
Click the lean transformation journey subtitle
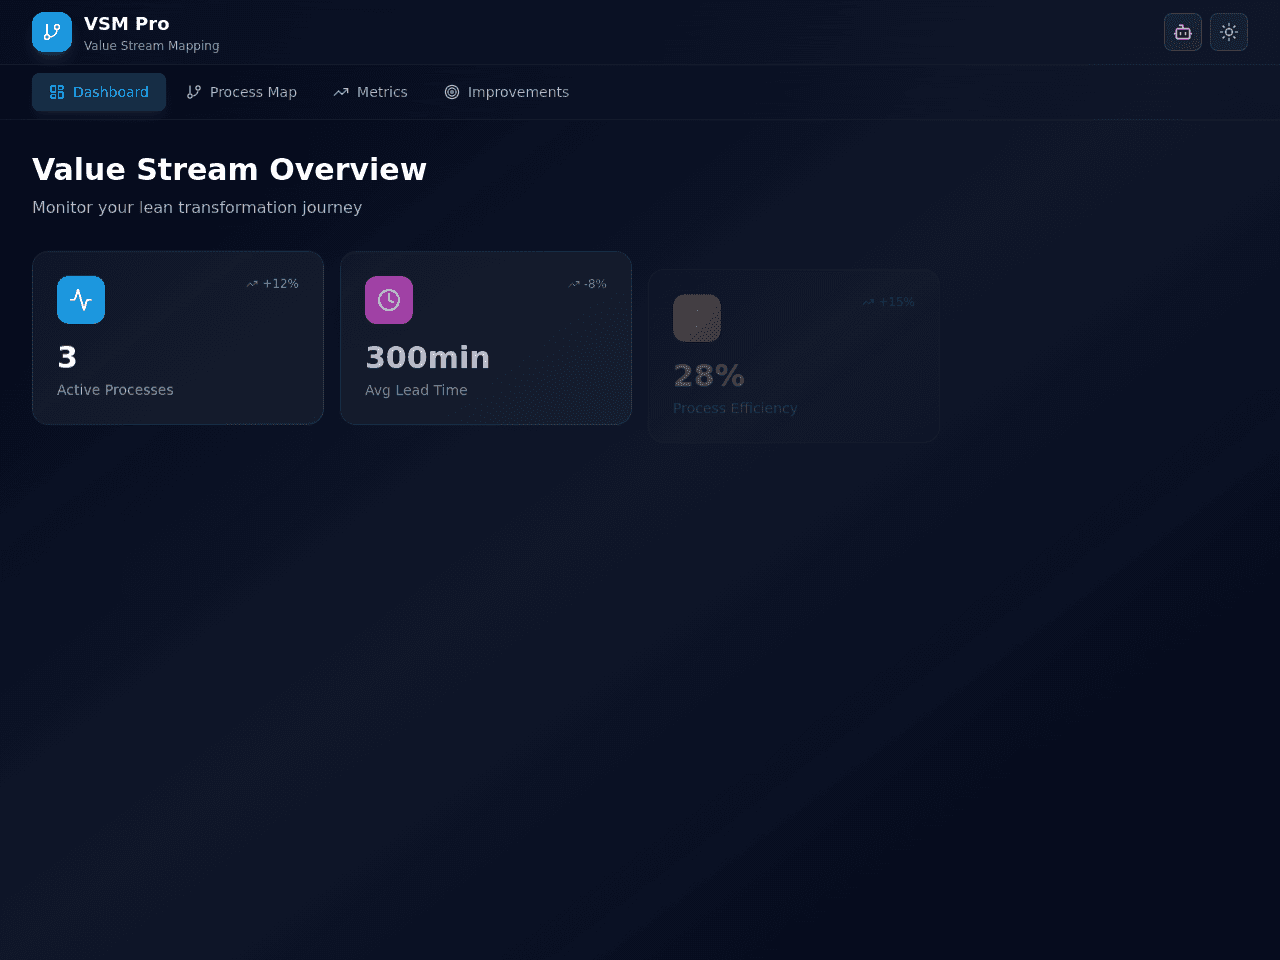(197, 207)
